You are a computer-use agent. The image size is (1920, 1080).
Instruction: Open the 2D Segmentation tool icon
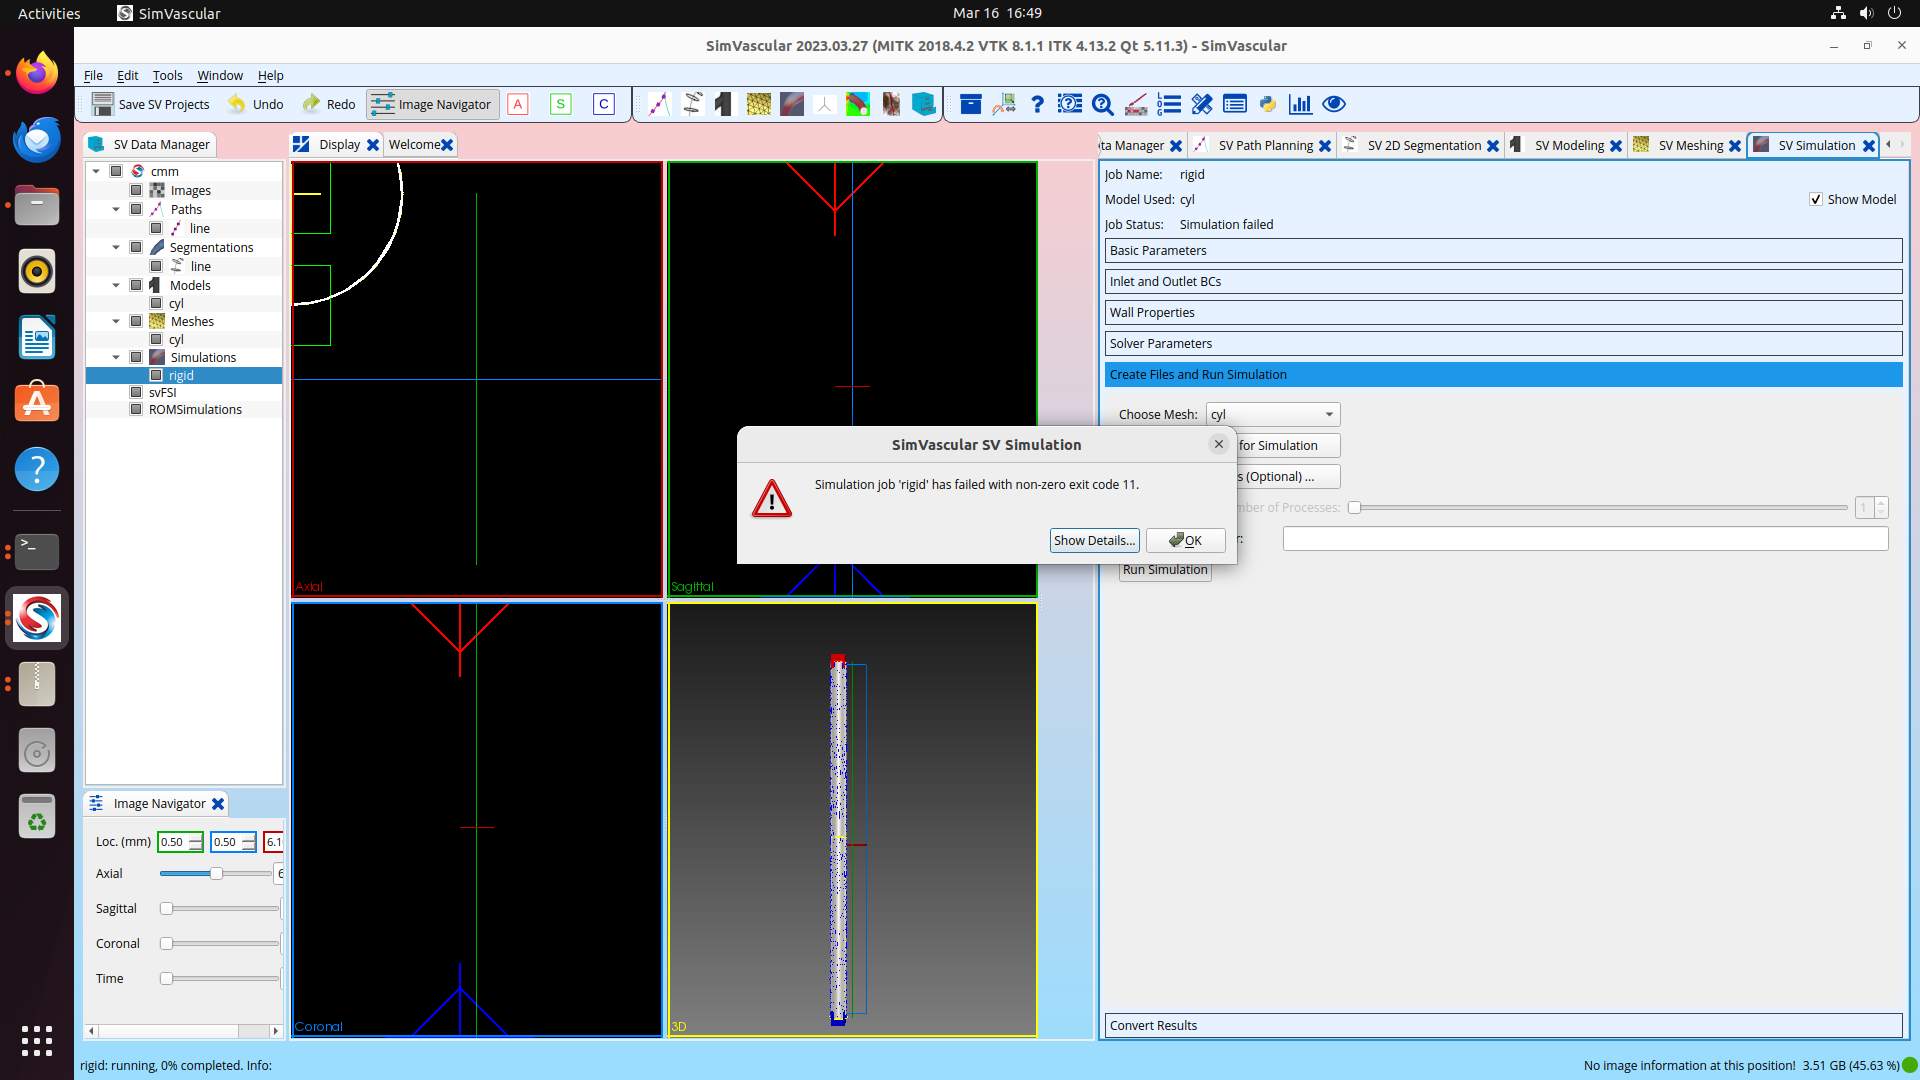692,104
